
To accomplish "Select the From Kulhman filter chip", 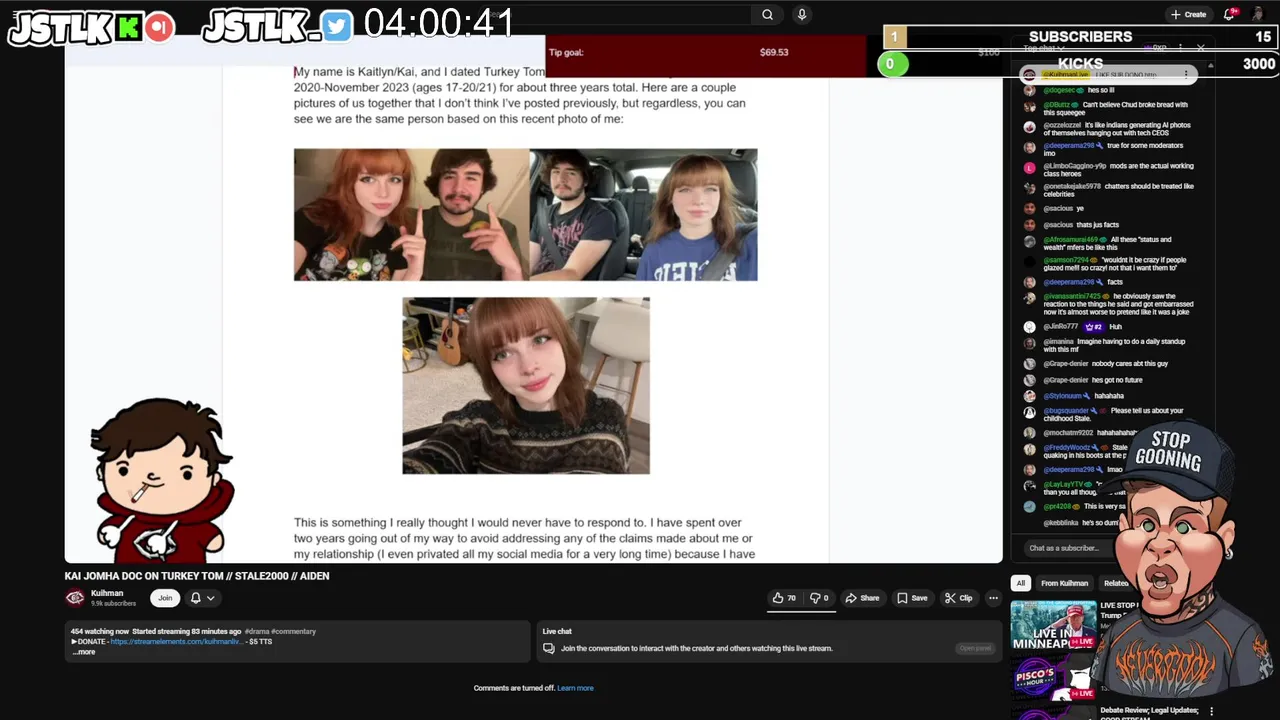I will coord(1064,583).
